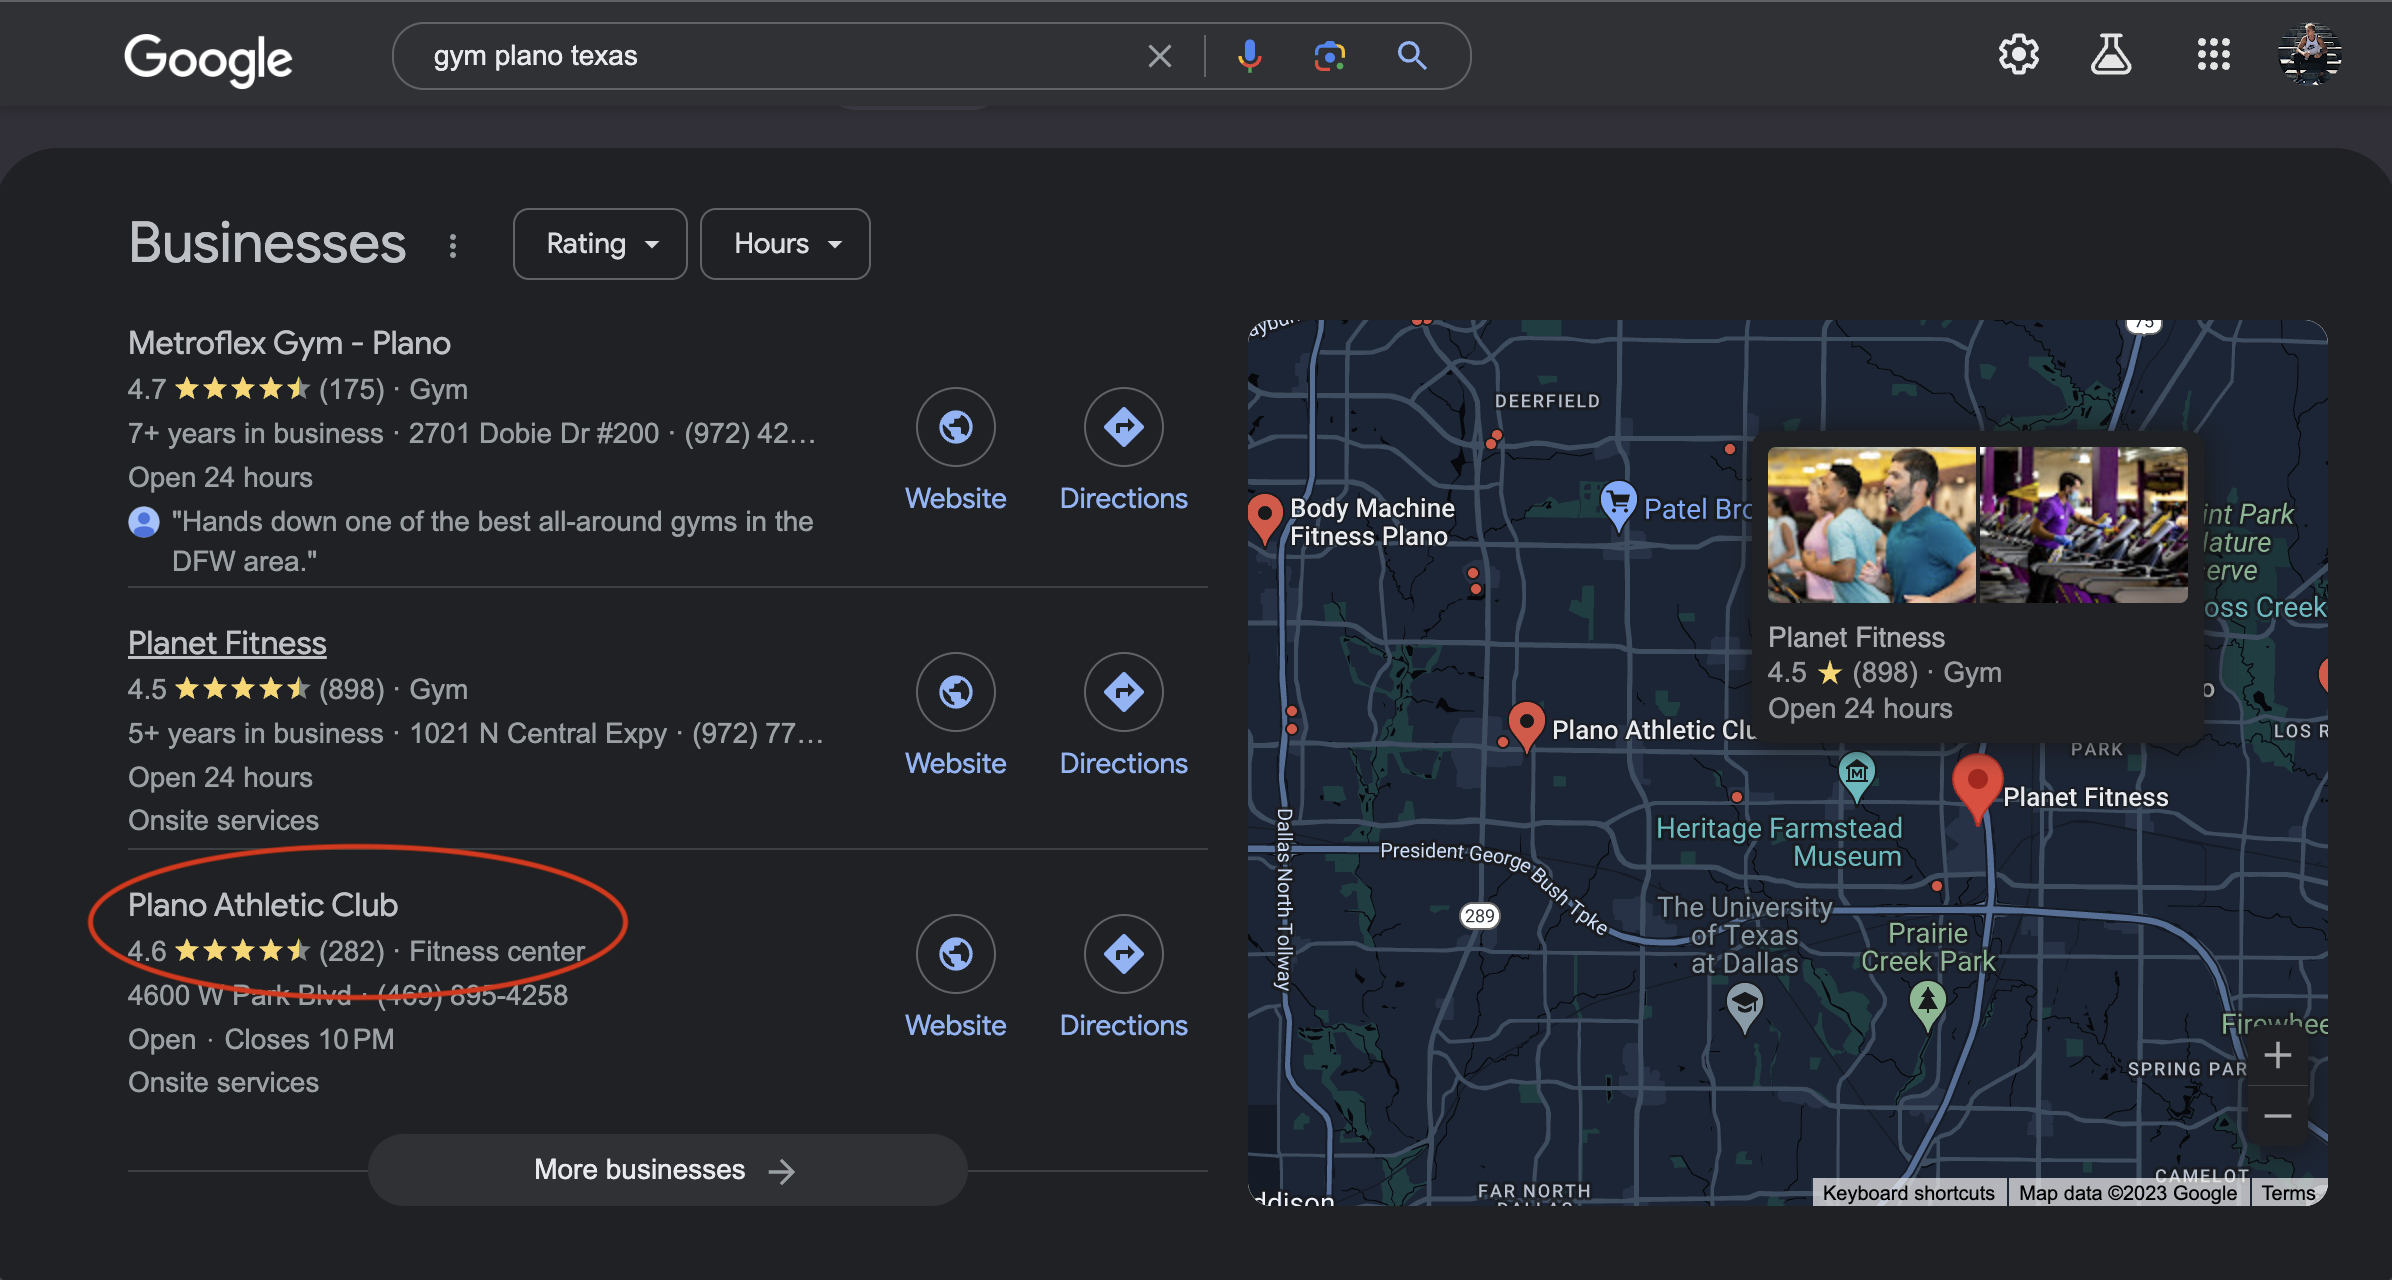Click Metroflex review quote text
Screen dimensions: 2392x1280
click(x=492, y=541)
